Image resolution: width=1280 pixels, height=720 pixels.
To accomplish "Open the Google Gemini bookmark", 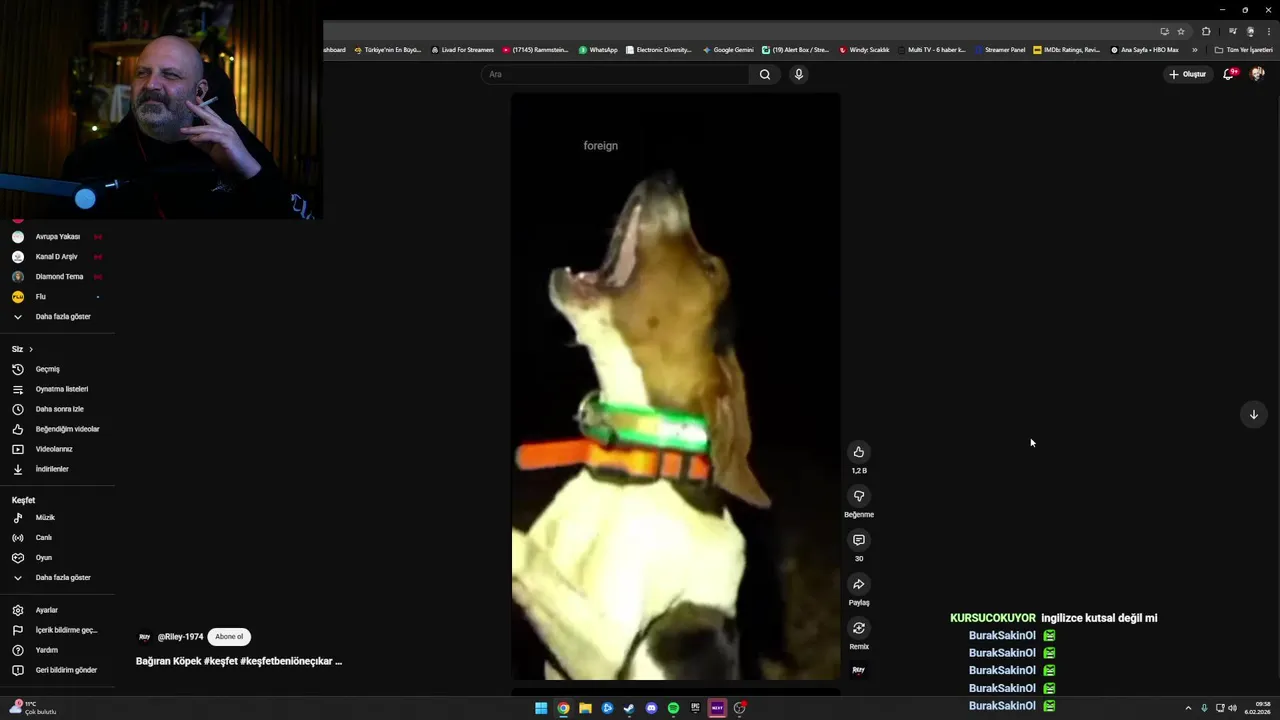I will pyautogui.click(x=728, y=50).
